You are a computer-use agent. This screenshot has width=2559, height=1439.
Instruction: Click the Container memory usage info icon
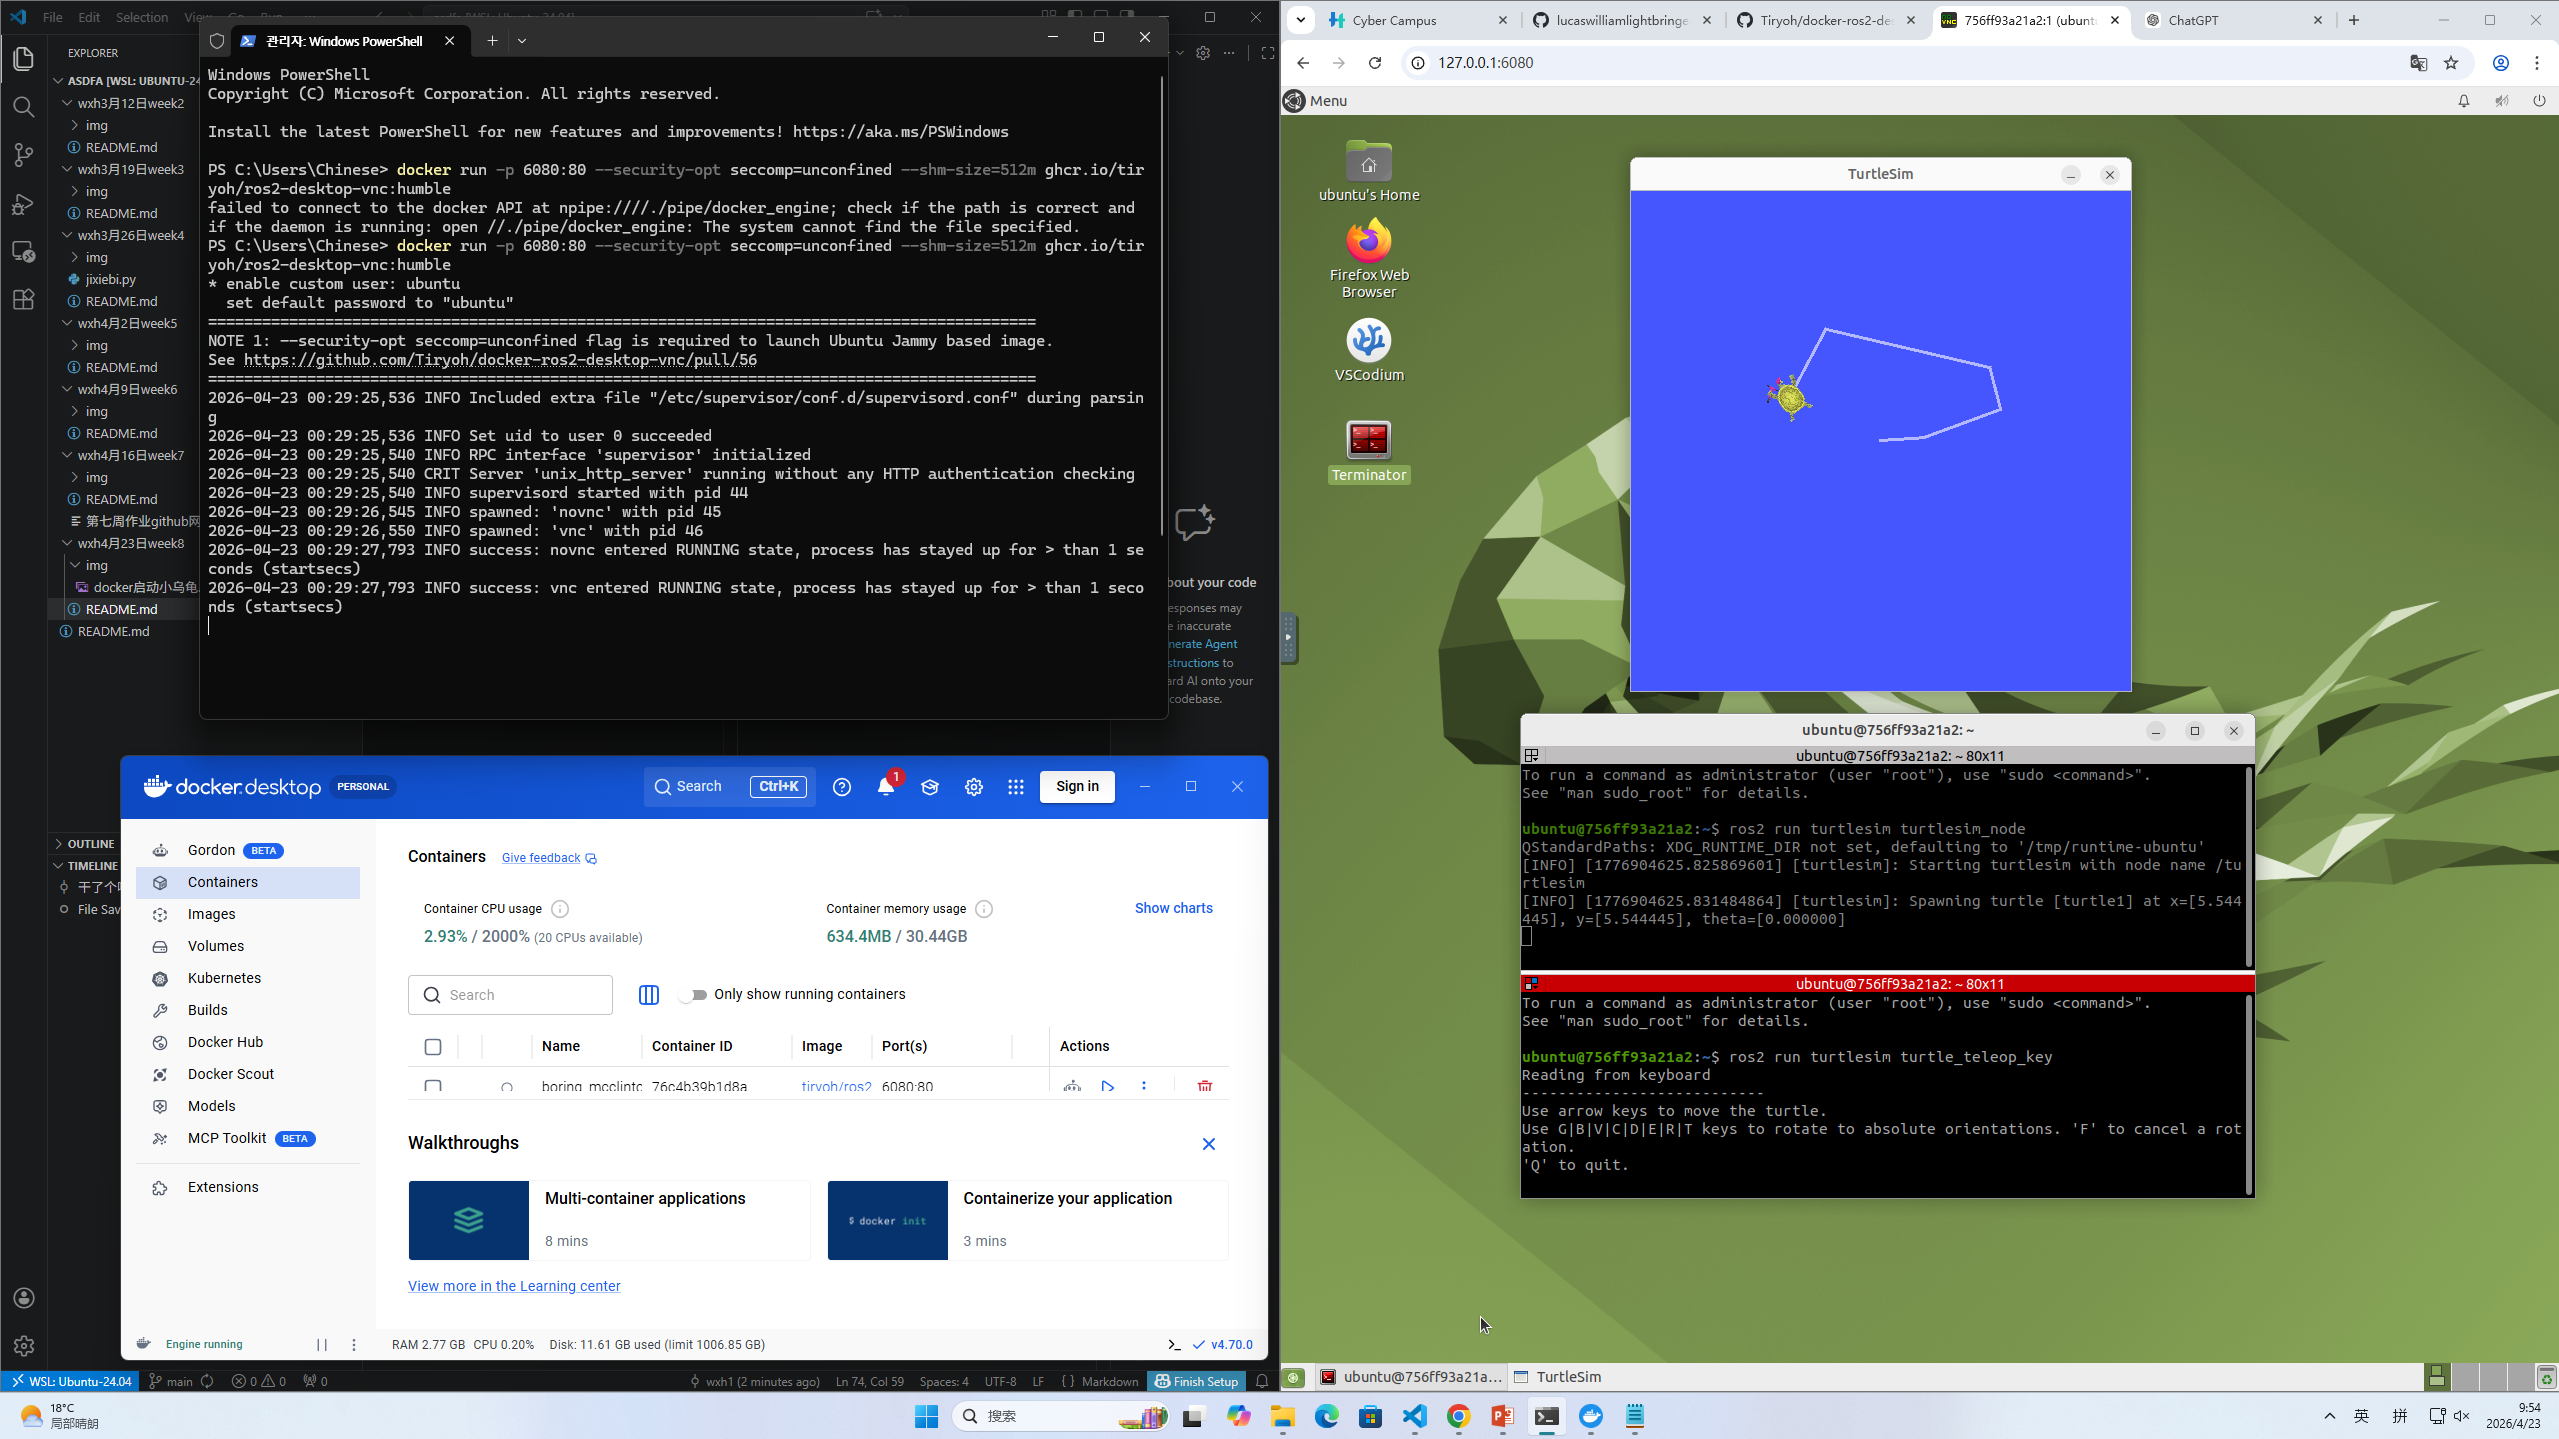[984, 909]
